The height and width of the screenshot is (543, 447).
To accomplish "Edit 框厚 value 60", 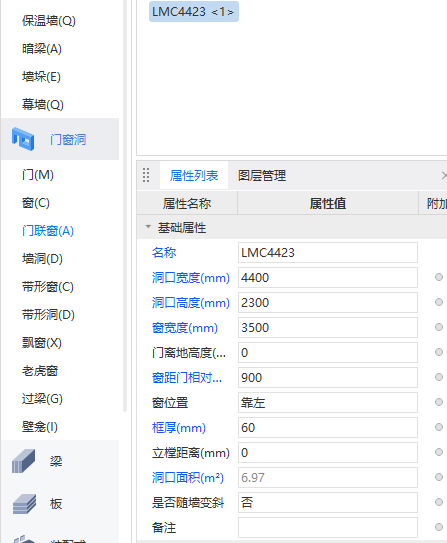I will 328,427.
